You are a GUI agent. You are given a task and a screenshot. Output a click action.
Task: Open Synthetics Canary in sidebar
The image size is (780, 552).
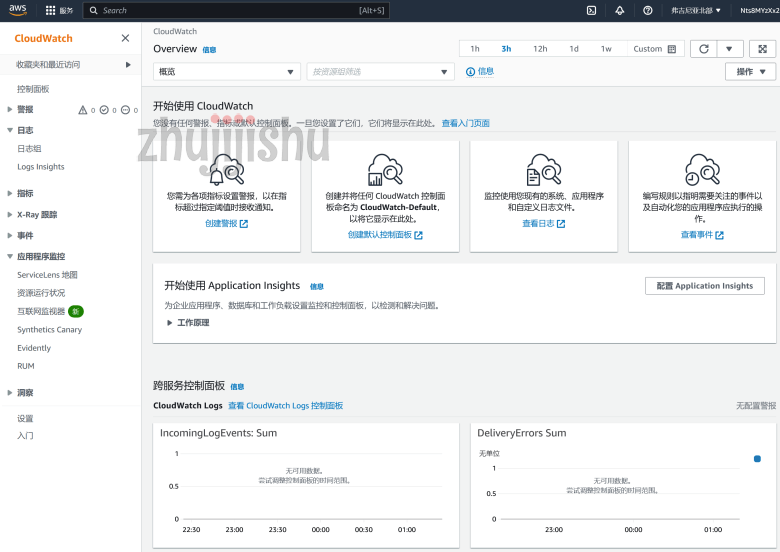(x=49, y=330)
